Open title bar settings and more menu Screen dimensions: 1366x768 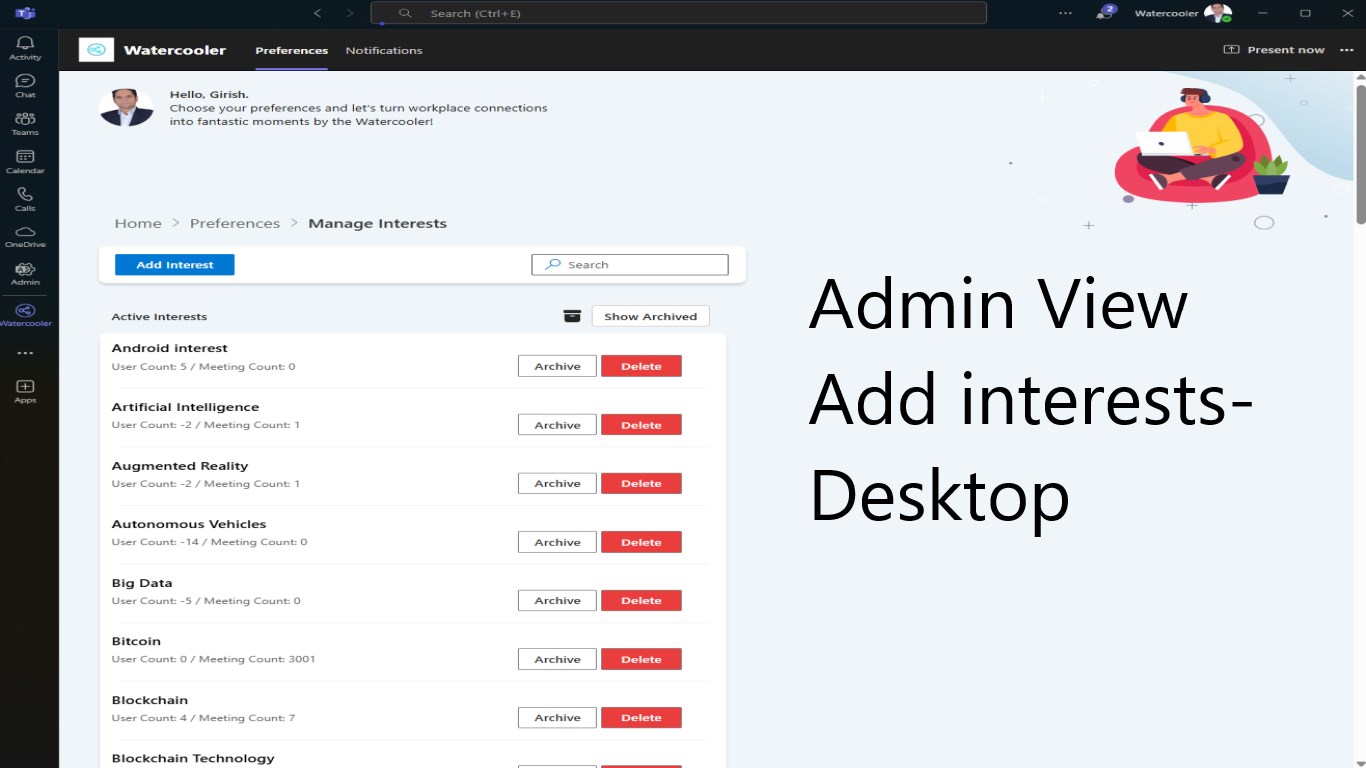(x=1065, y=13)
